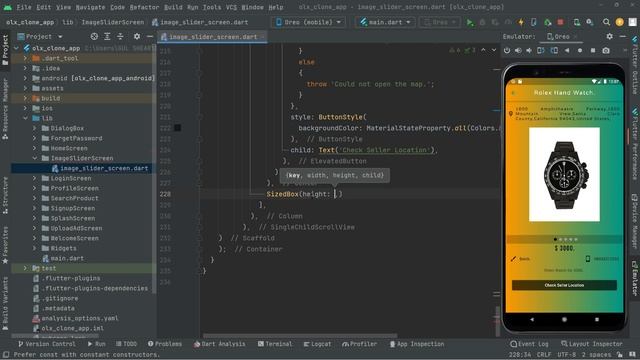
Task: Collapse the lib folder
Action: pos(26,118)
